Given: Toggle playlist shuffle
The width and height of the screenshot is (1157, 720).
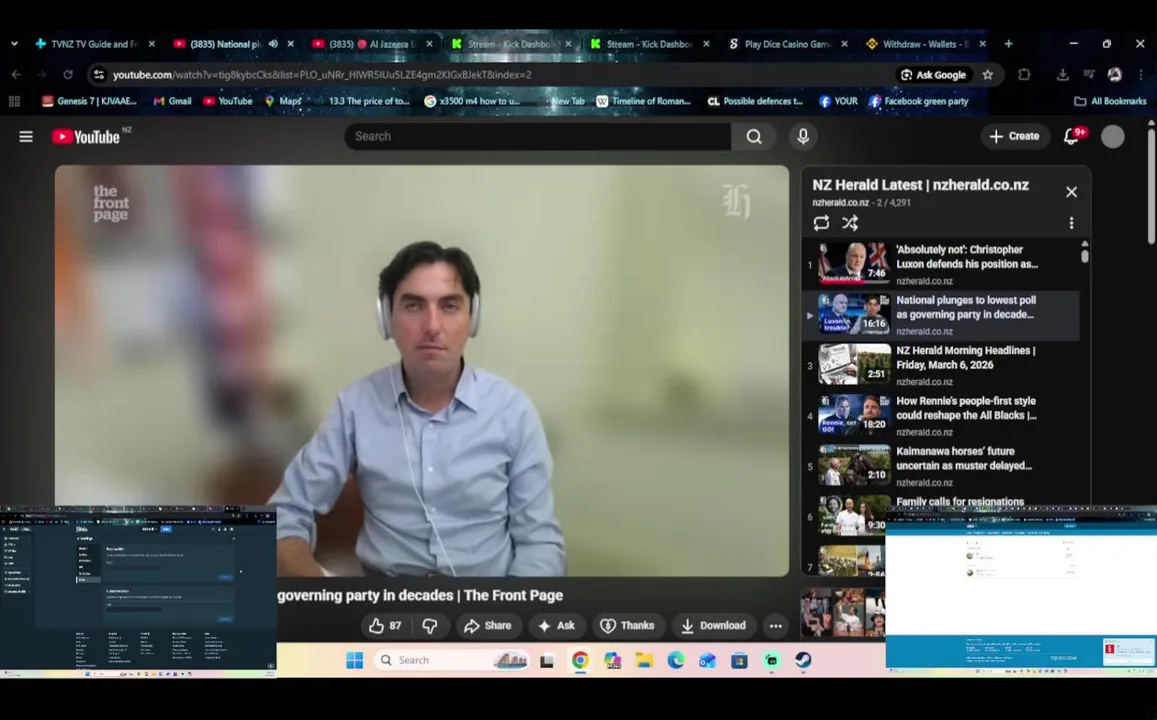Looking at the screenshot, I should [x=850, y=223].
